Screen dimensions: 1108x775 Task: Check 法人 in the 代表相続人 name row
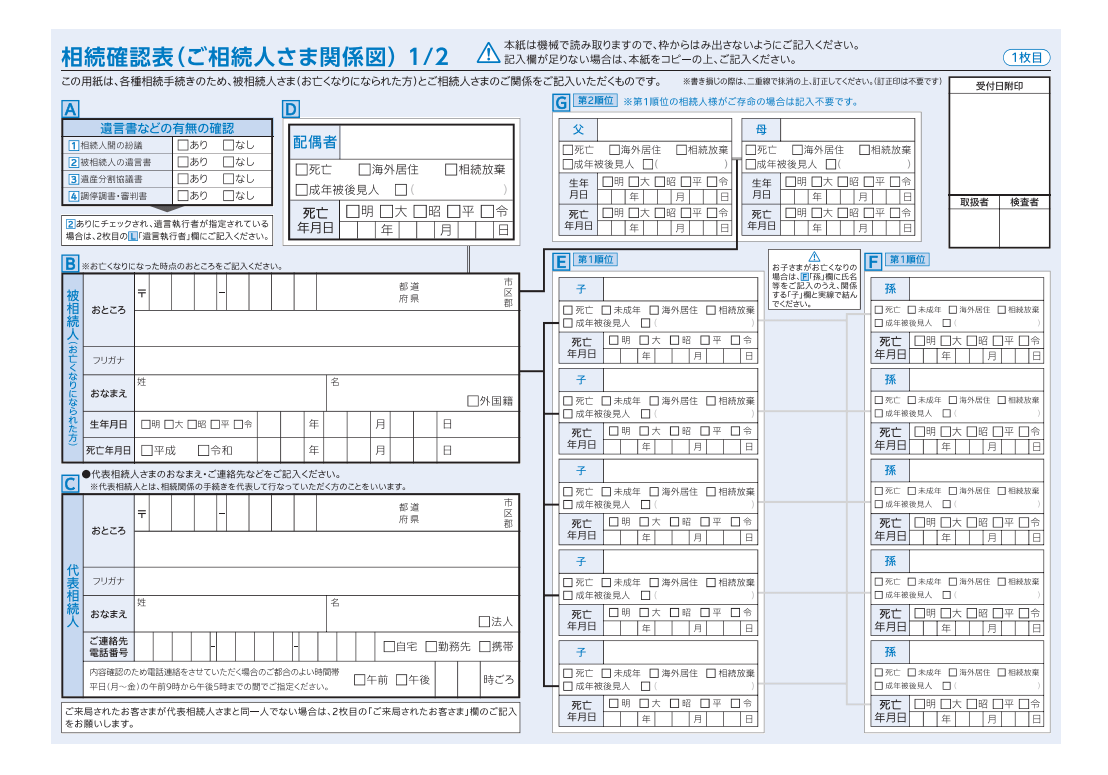[x=484, y=622]
